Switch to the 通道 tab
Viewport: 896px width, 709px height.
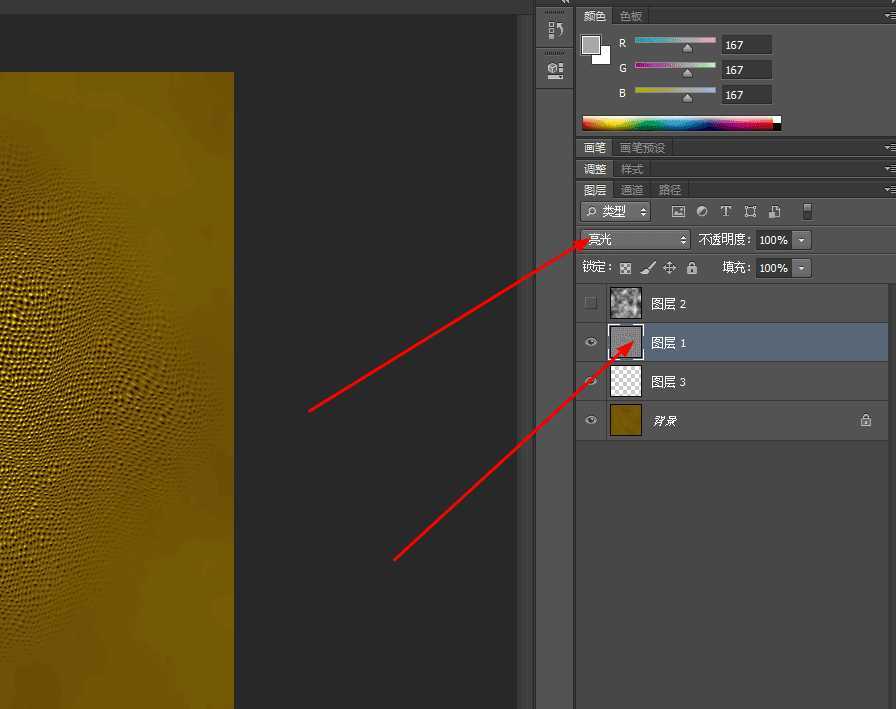[x=632, y=189]
